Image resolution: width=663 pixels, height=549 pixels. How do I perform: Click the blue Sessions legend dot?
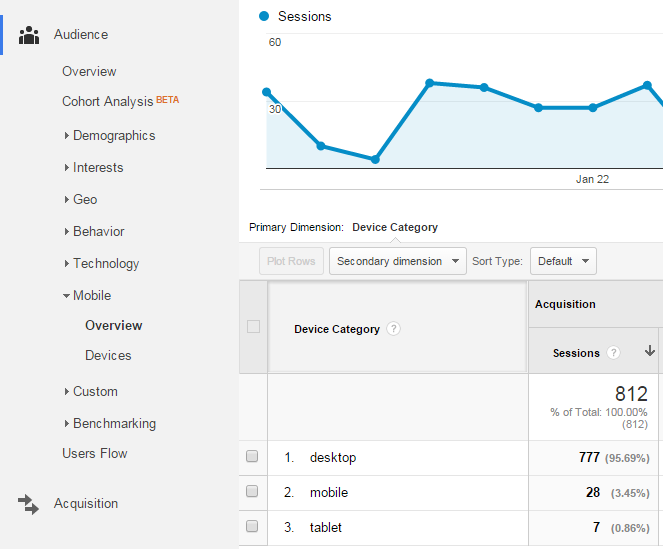point(264,16)
